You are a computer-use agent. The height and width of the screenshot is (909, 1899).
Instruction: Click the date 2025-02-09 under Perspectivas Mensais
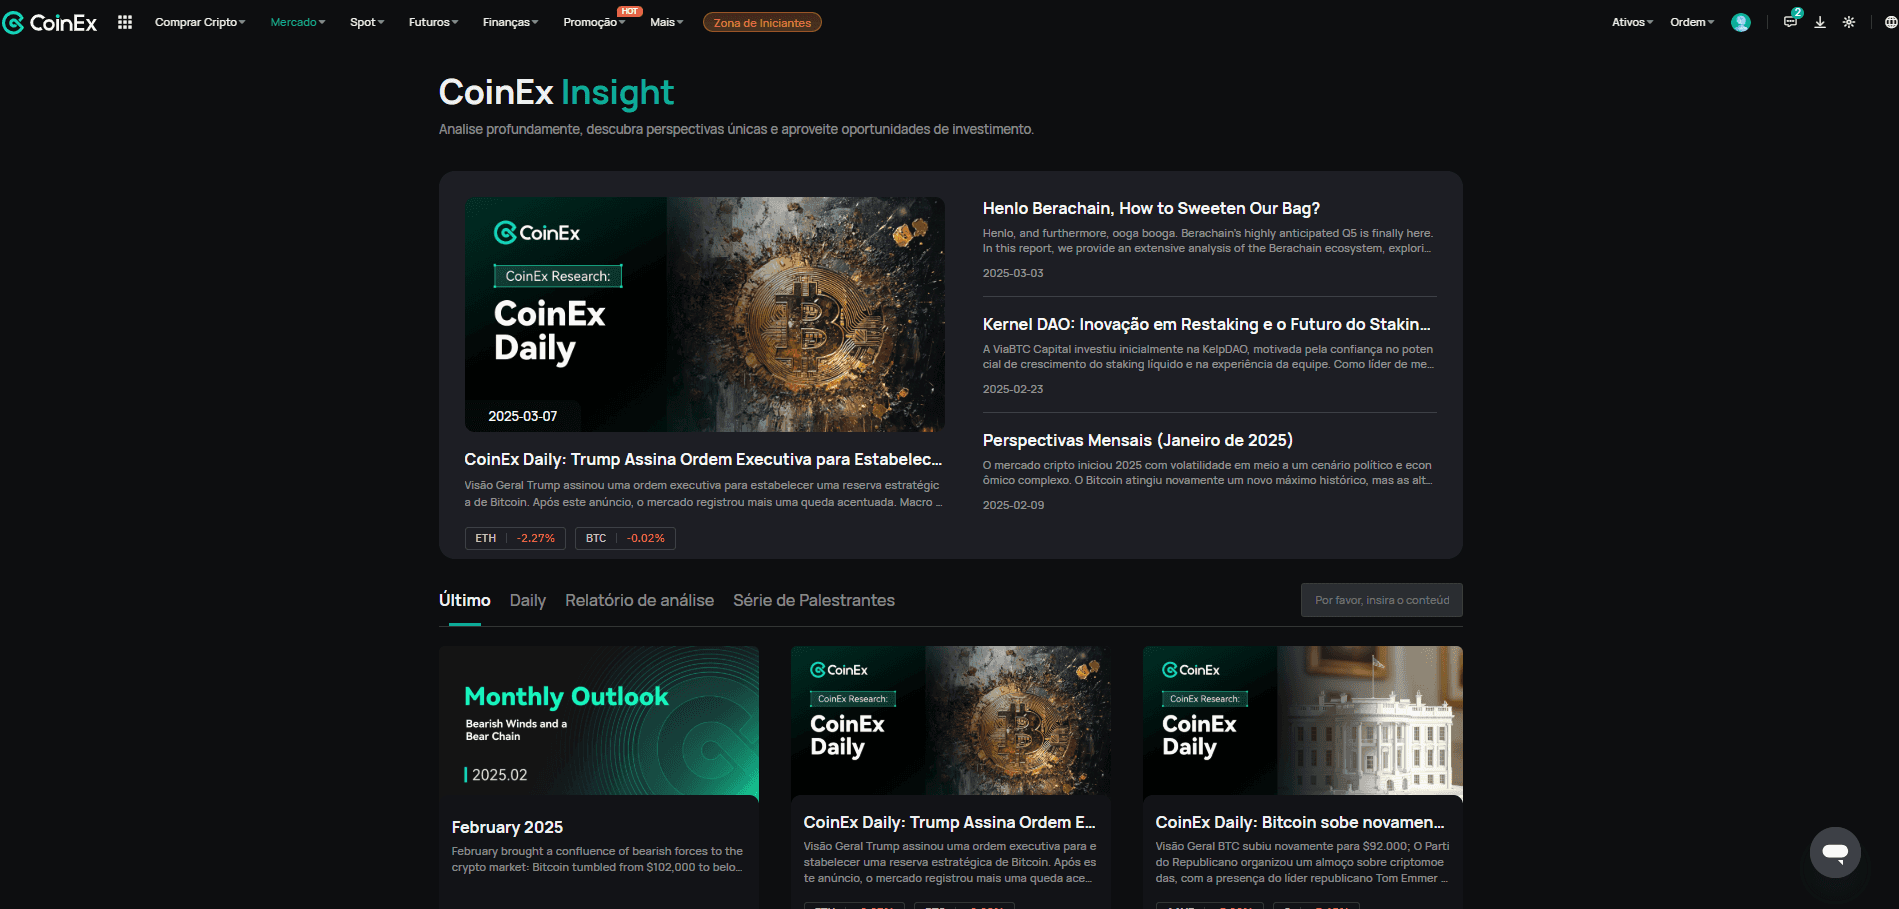pos(1013,505)
